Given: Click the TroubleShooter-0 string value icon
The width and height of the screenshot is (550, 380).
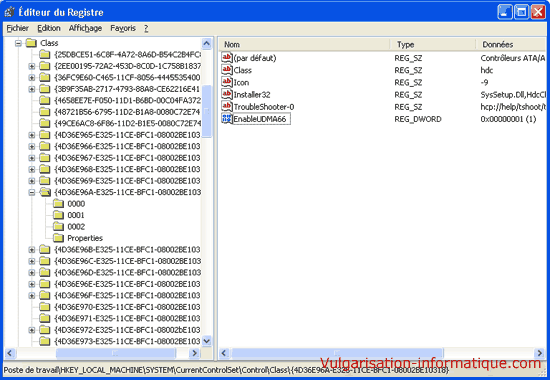Looking at the screenshot, I should point(227,106).
